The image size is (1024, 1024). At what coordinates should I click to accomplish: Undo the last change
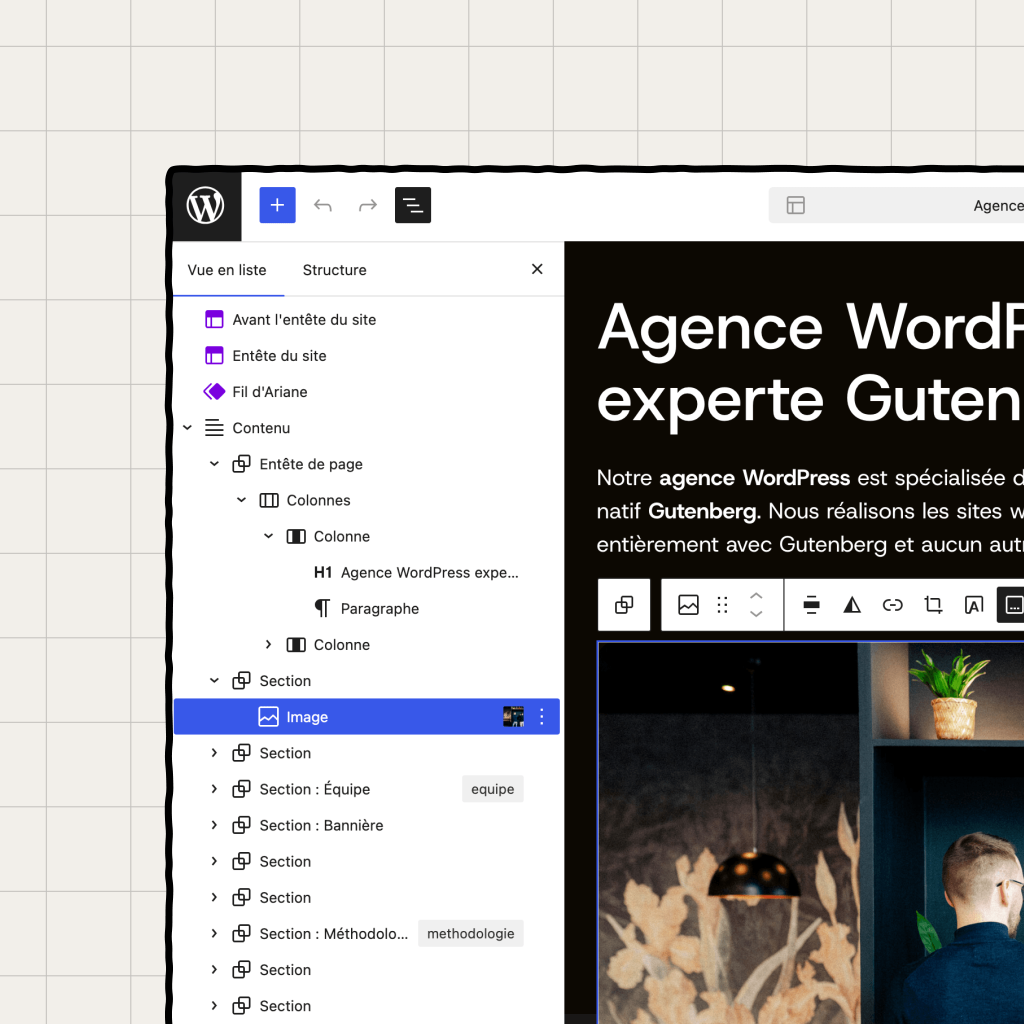pyautogui.click(x=323, y=205)
